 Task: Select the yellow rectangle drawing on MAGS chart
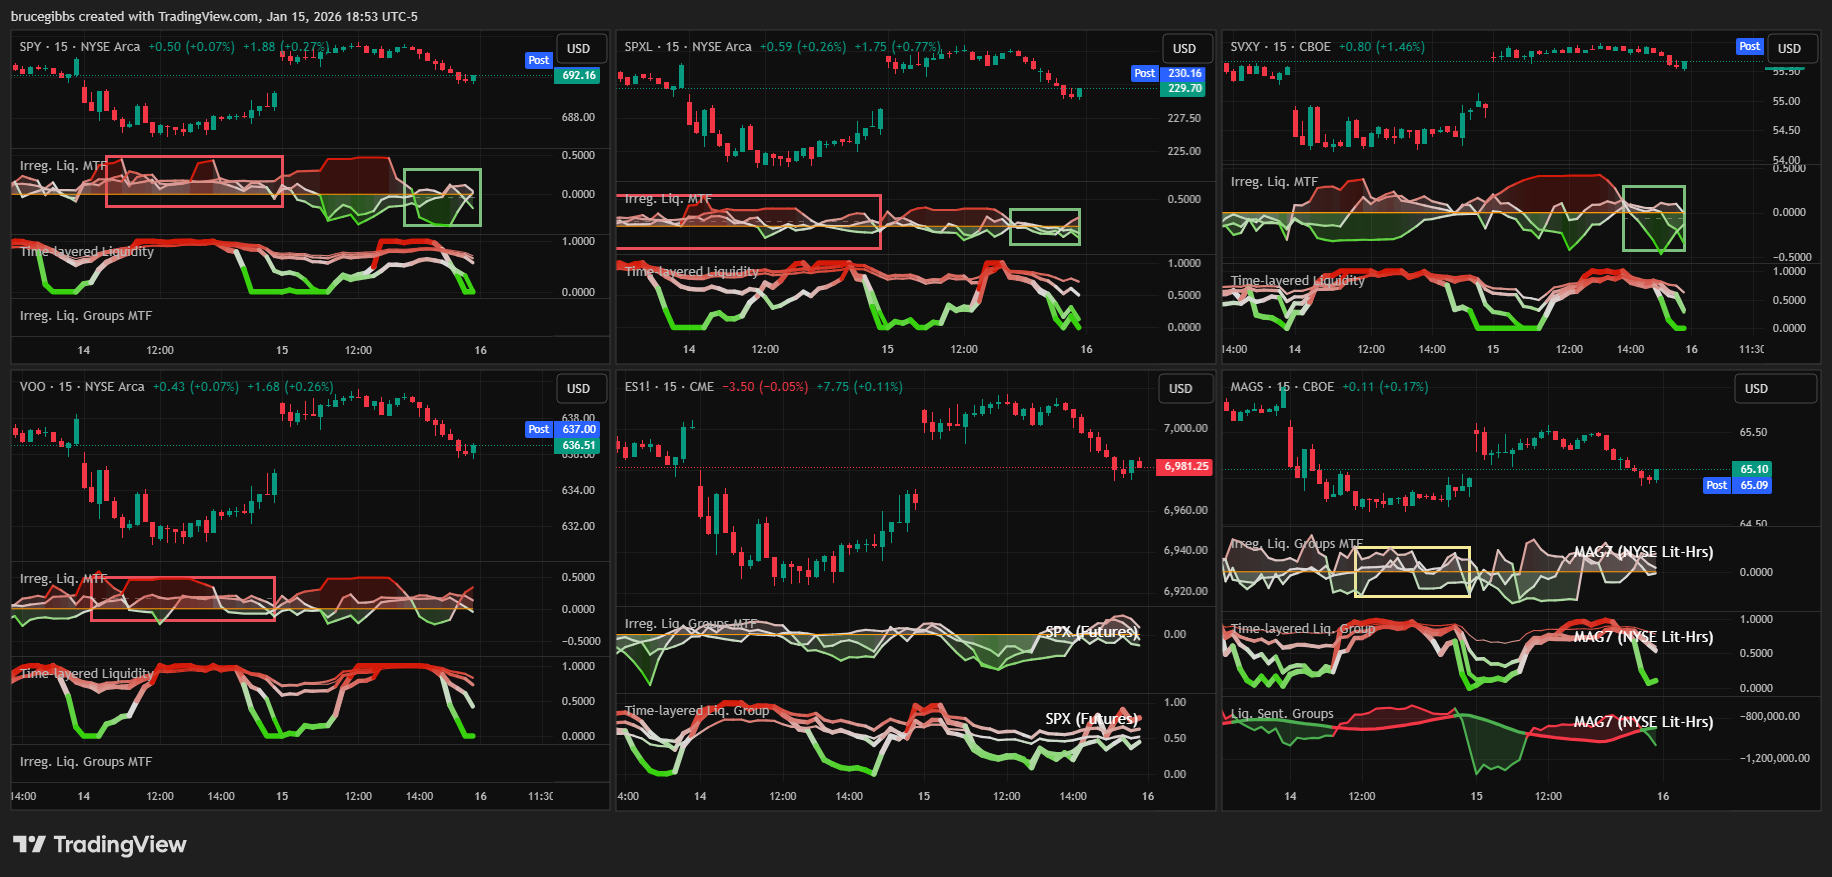point(1412,548)
